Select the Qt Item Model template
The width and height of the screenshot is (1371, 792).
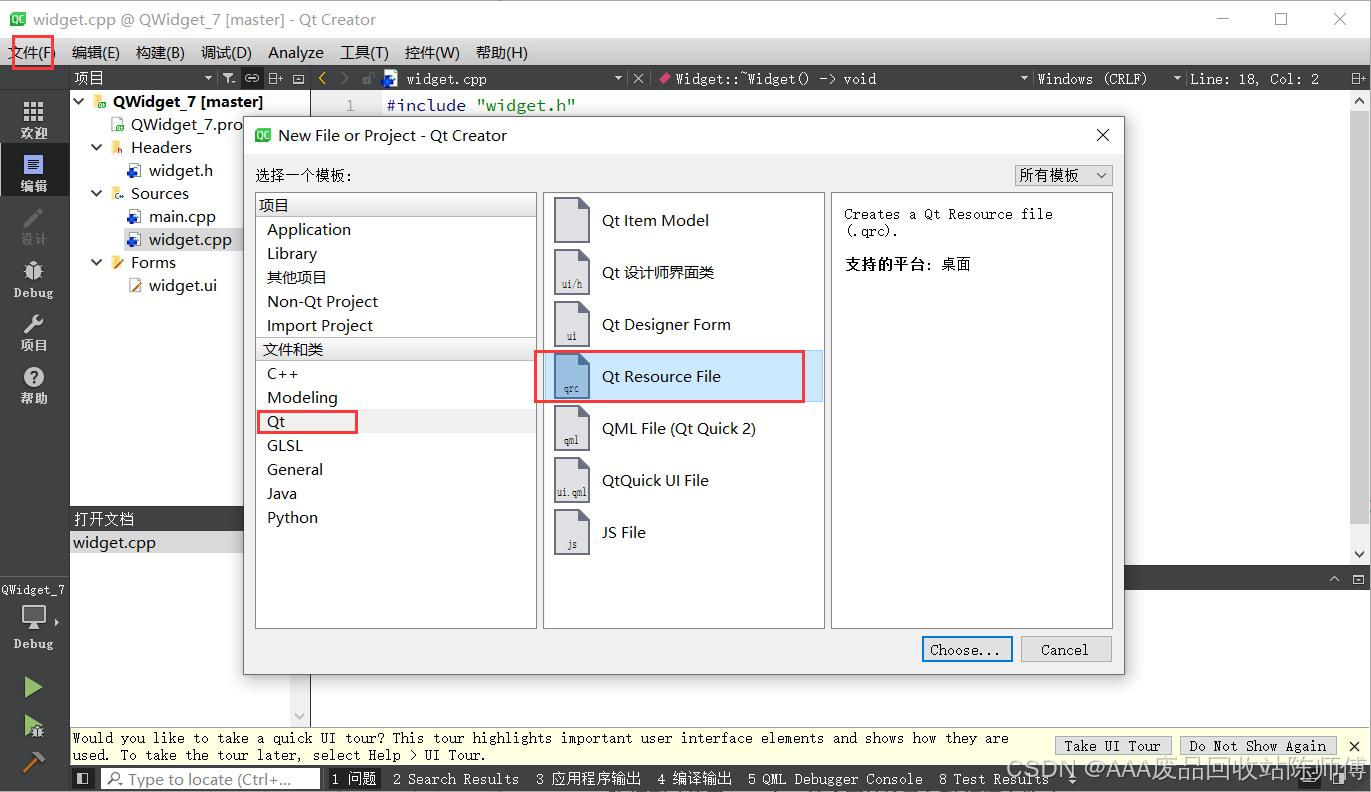(x=683, y=220)
